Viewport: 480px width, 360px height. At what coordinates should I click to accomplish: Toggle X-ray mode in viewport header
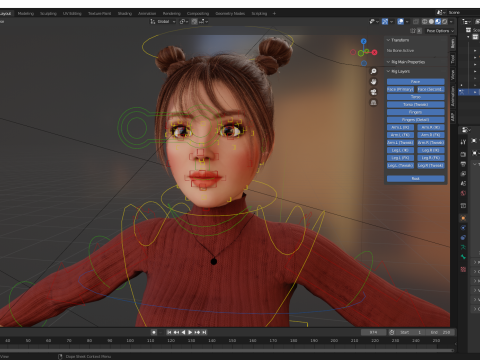click(x=416, y=22)
